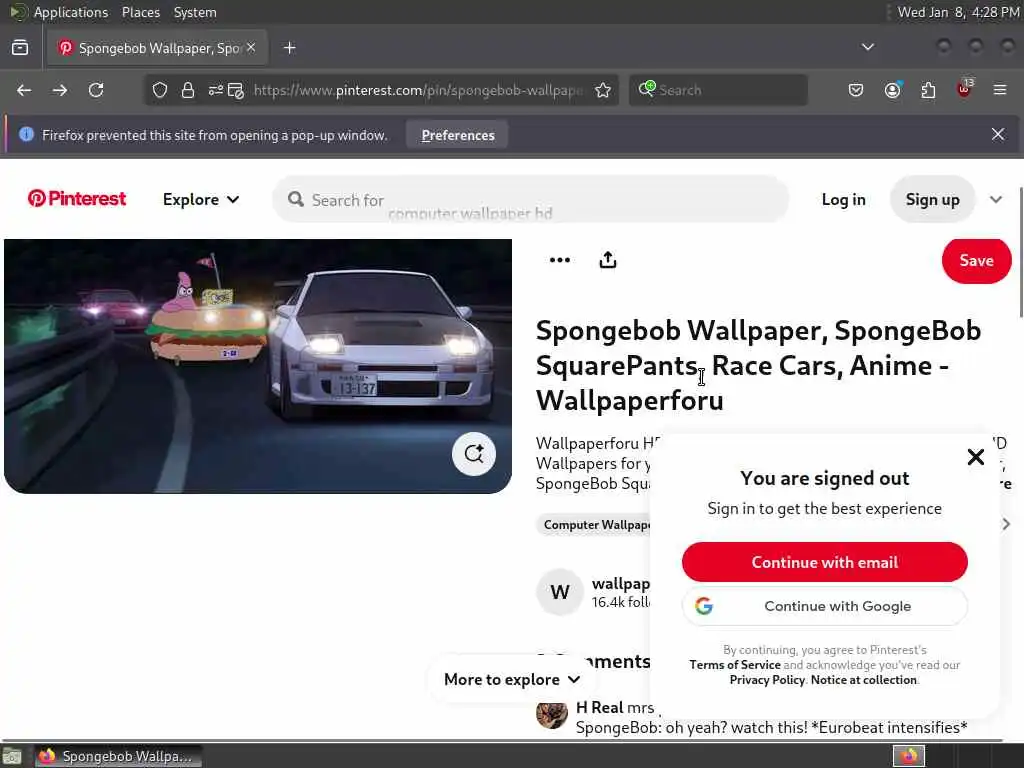This screenshot has width=1024, height=768.
Task: Choose Continue with email
Action: [x=824, y=562]
